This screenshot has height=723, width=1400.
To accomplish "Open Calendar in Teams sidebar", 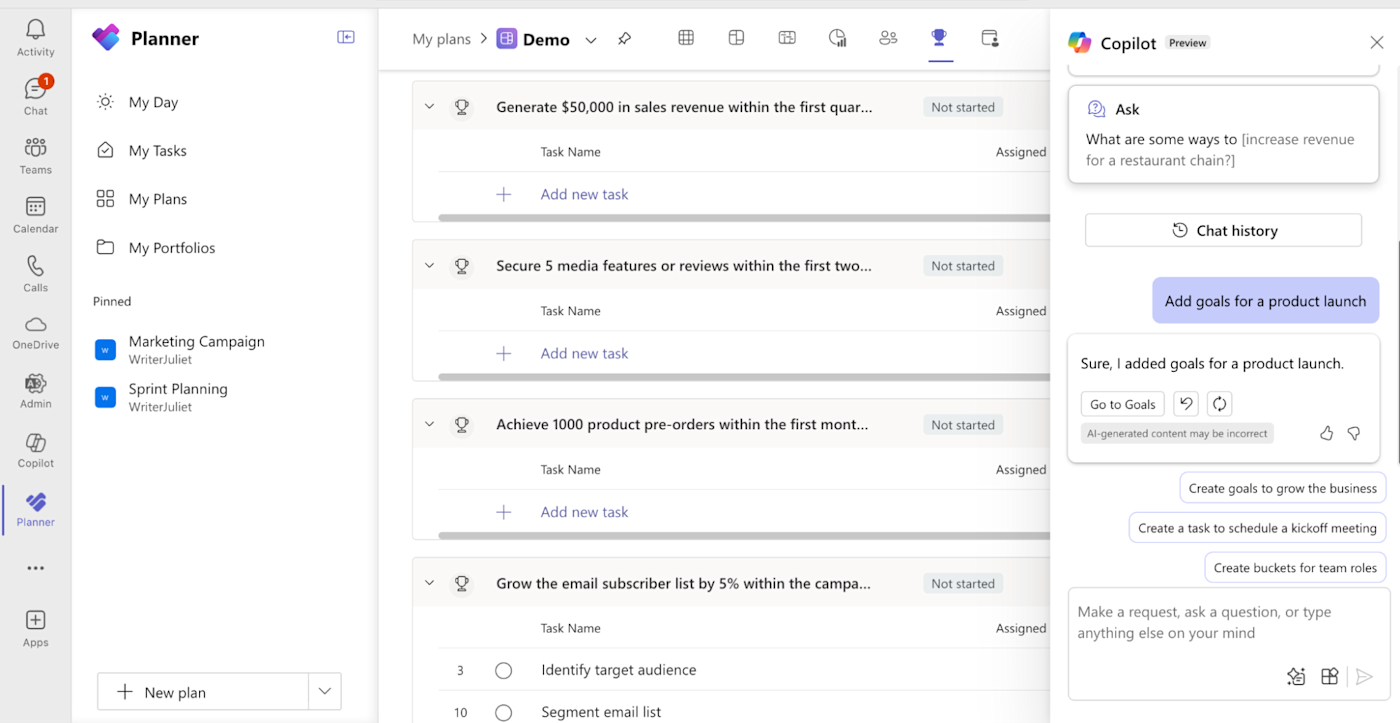I will (x=35, y=214).
